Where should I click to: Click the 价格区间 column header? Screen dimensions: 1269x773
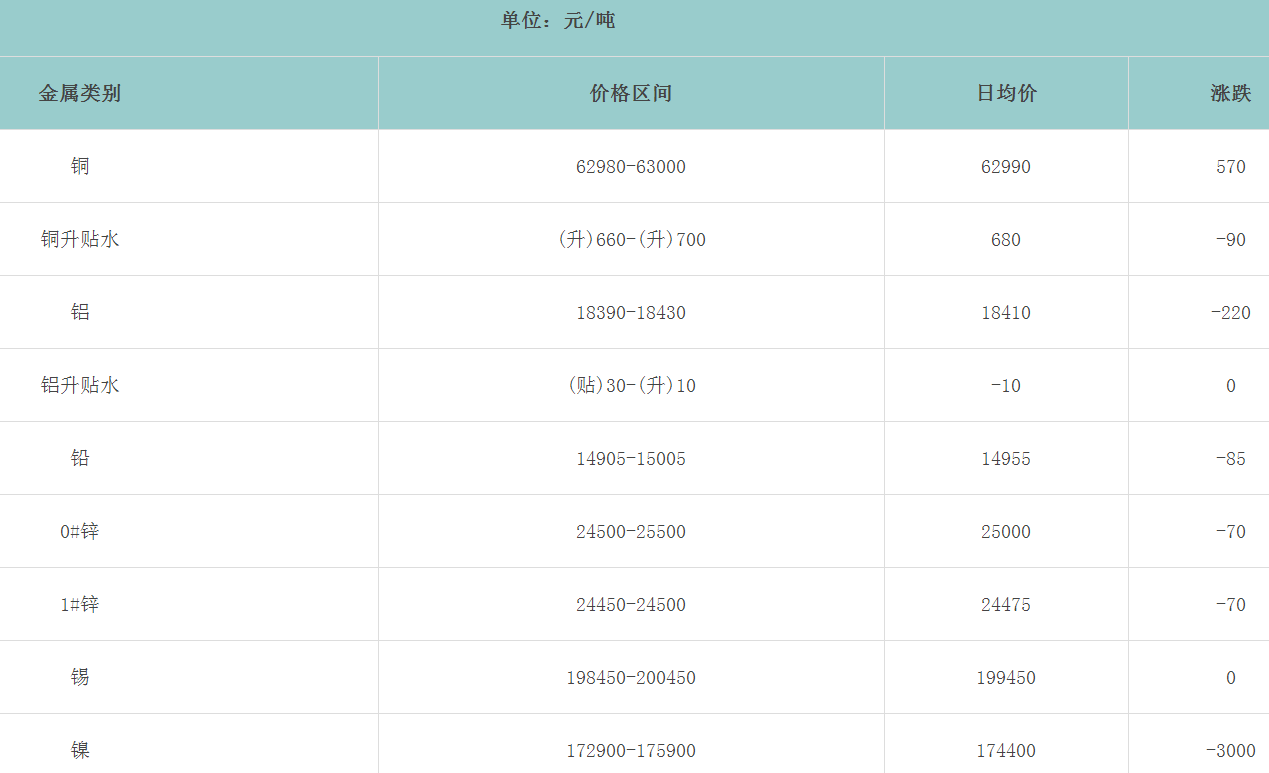[631, 94]
